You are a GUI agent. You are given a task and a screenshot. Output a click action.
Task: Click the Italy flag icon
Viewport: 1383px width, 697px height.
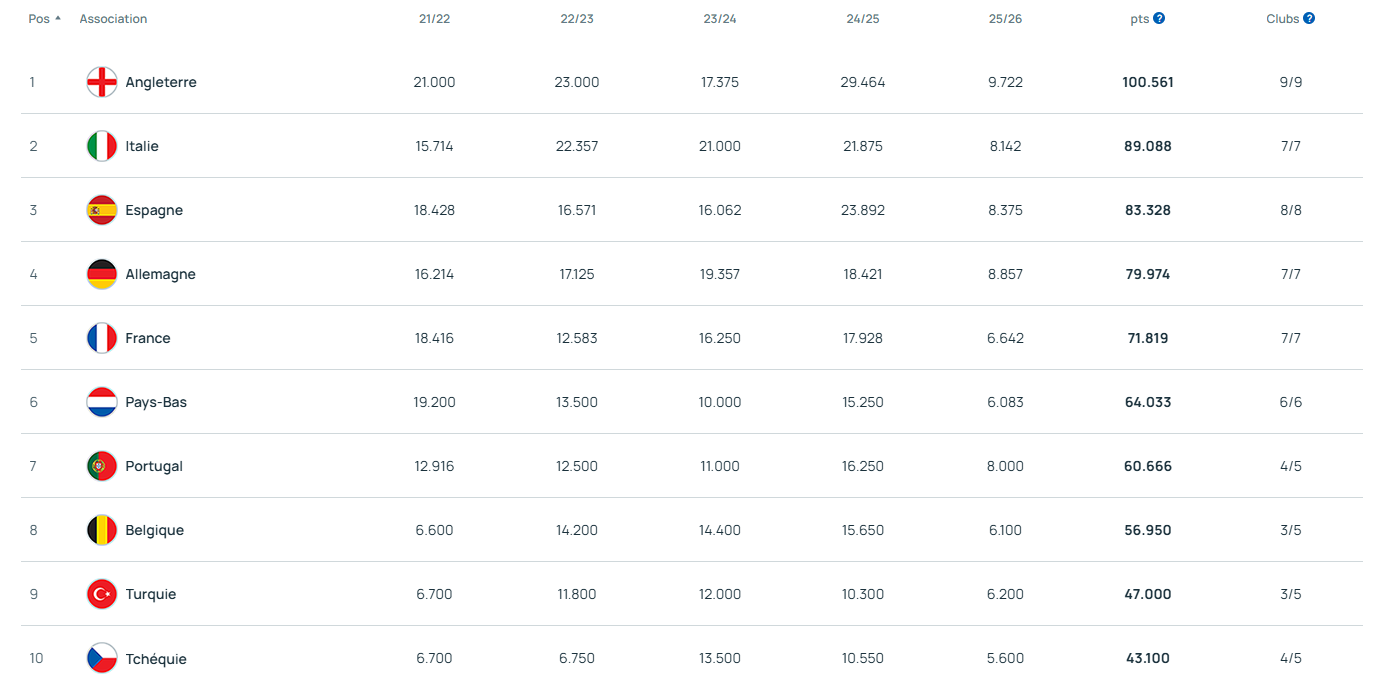pos(102,146)
